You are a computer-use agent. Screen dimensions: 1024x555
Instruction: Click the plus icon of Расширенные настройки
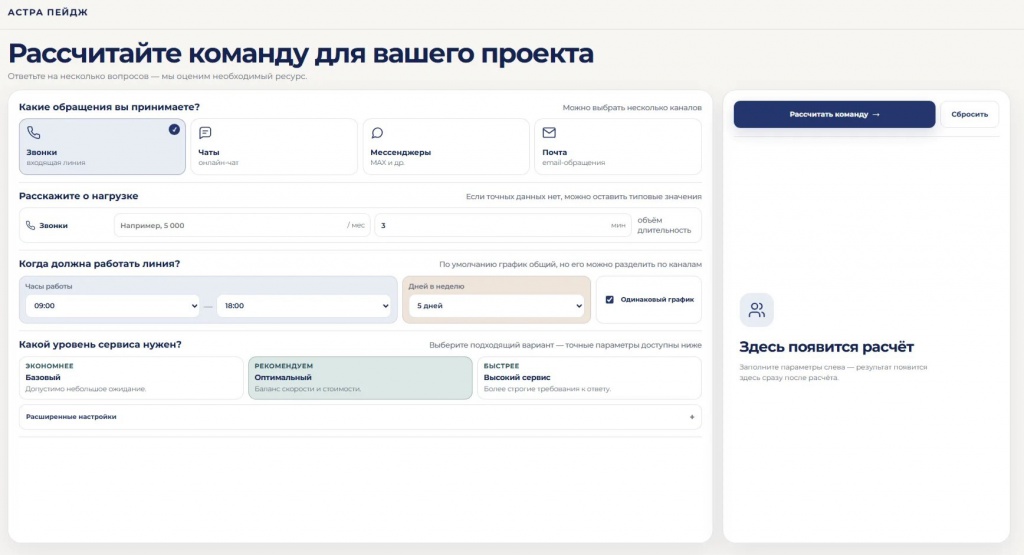tap(692, 417)
